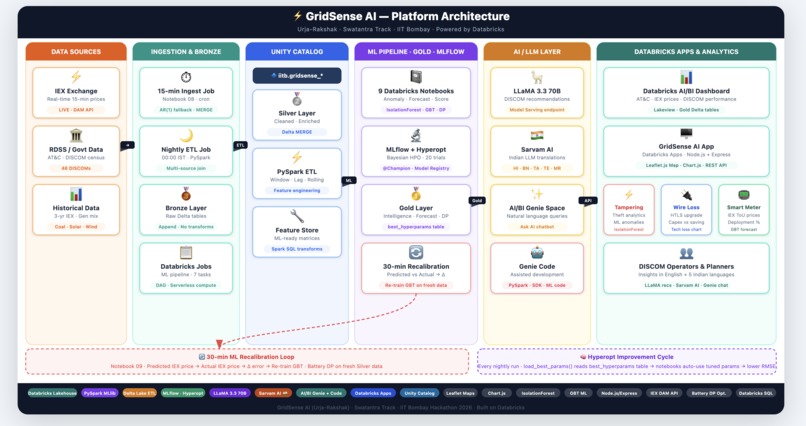Click the RDSS / Govt Data bank building icon

tap(76, 136)
